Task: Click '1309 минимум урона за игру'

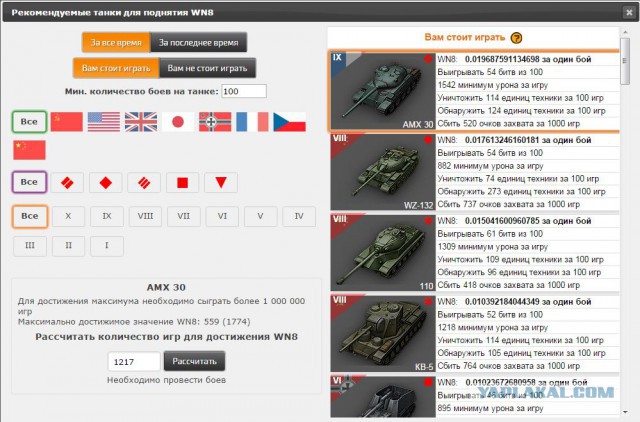Action: (493, 247)
